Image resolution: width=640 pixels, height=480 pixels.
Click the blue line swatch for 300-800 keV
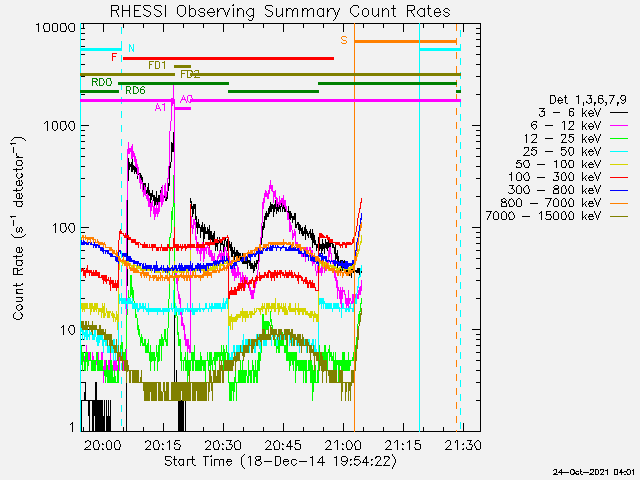tap(619, 191)
